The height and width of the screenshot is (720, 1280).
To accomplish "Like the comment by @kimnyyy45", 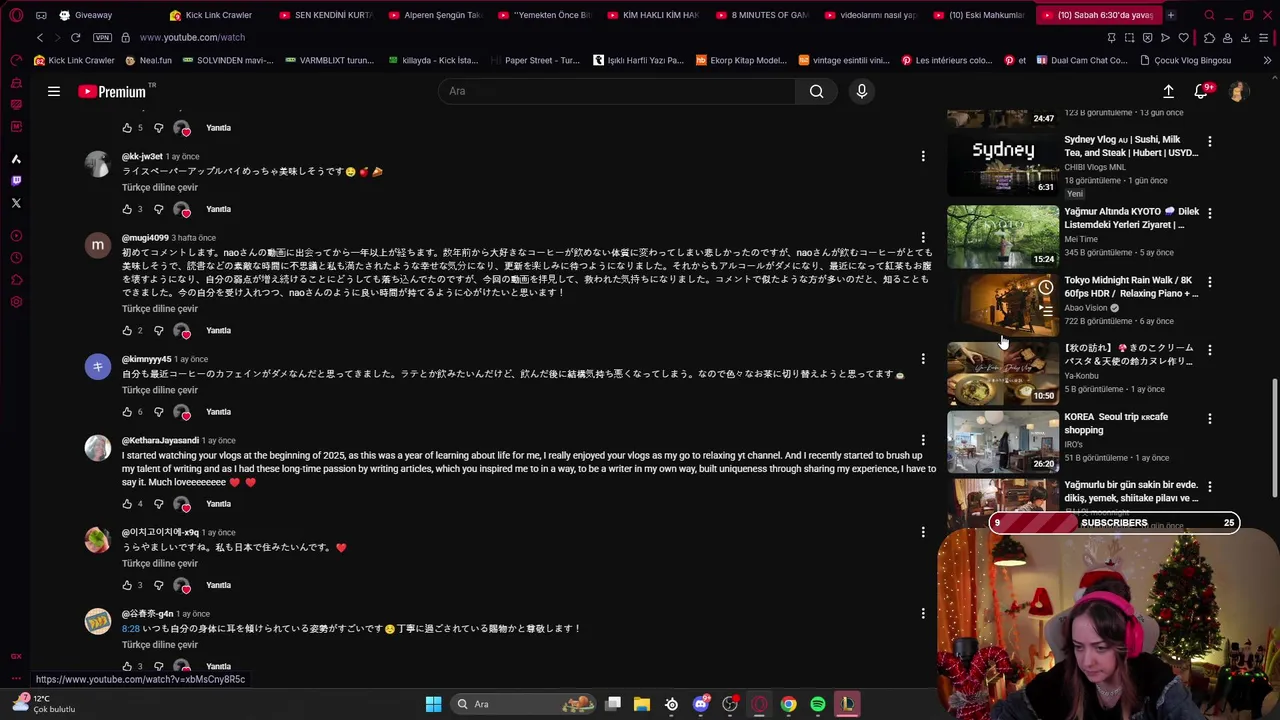I will click(x=127, y=412).
